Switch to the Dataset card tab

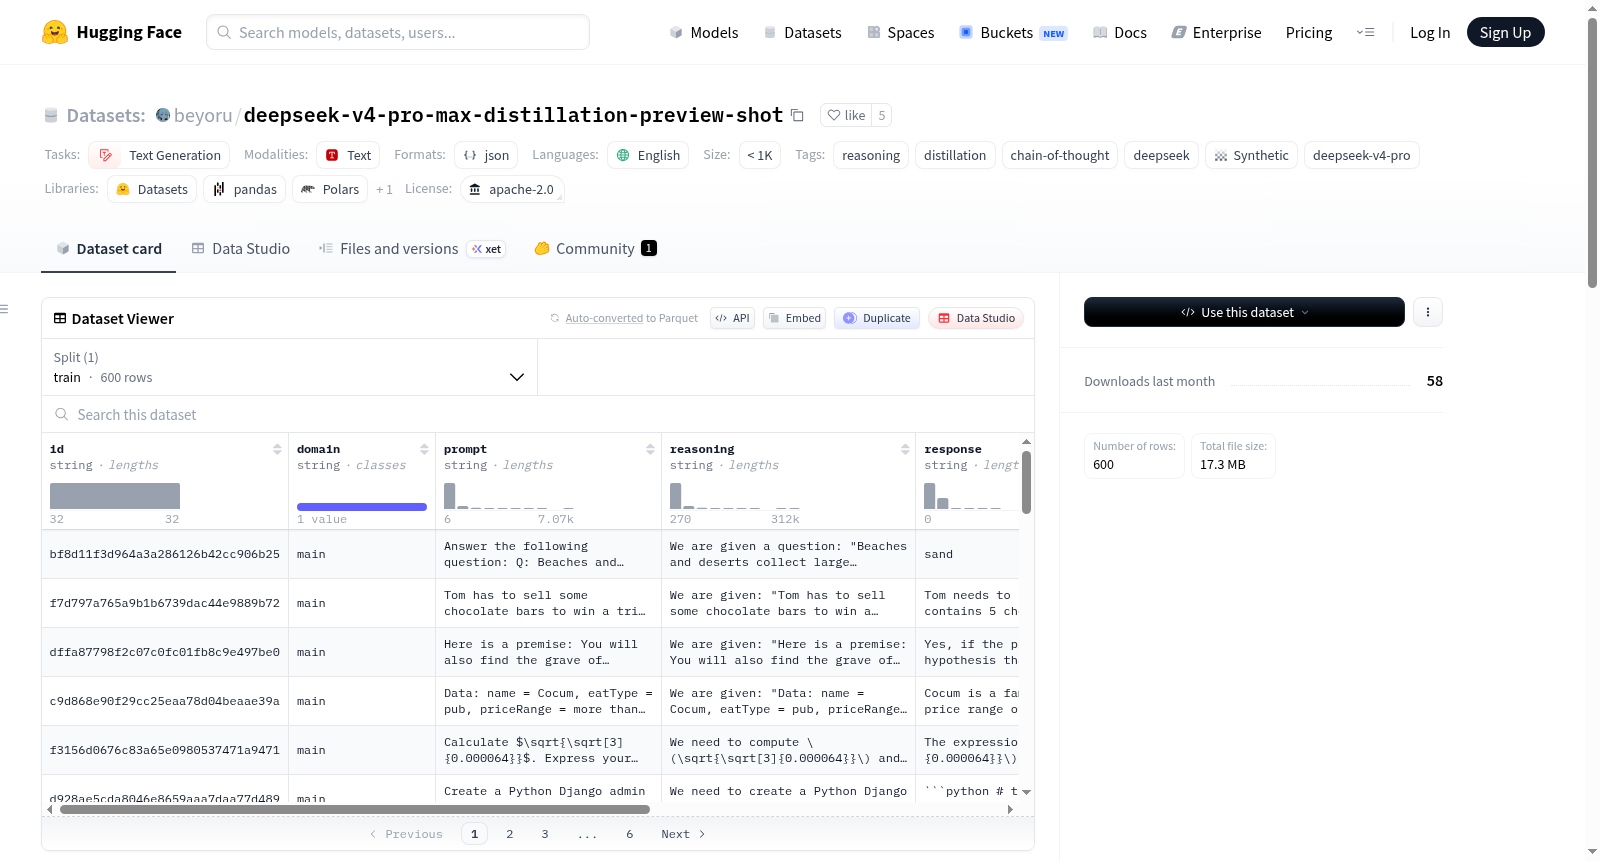108,249
